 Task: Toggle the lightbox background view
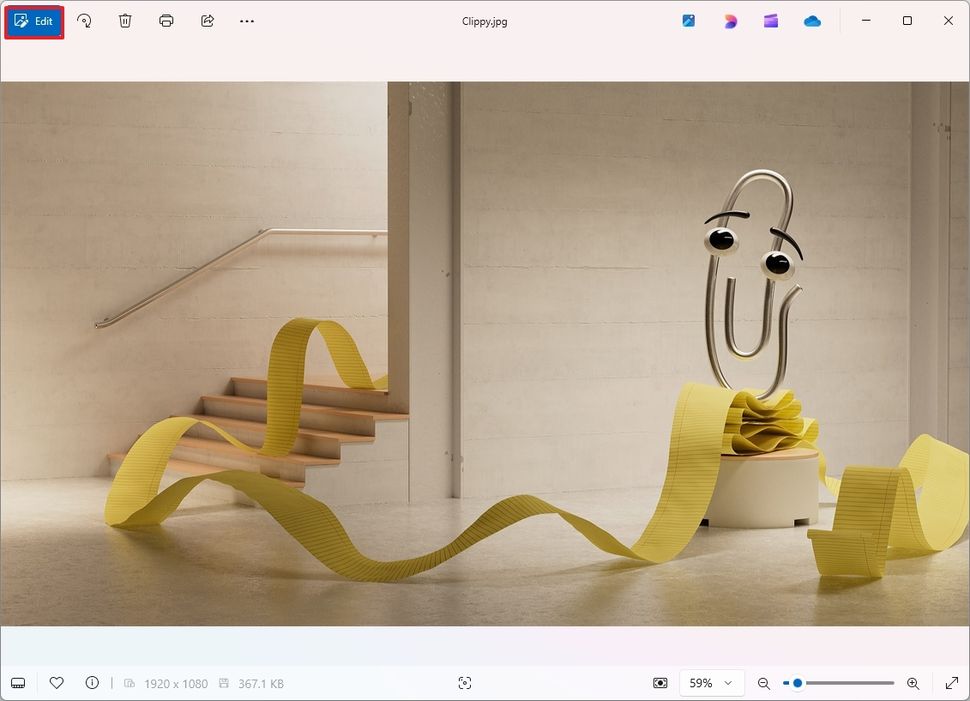click(x=660, y=683)
